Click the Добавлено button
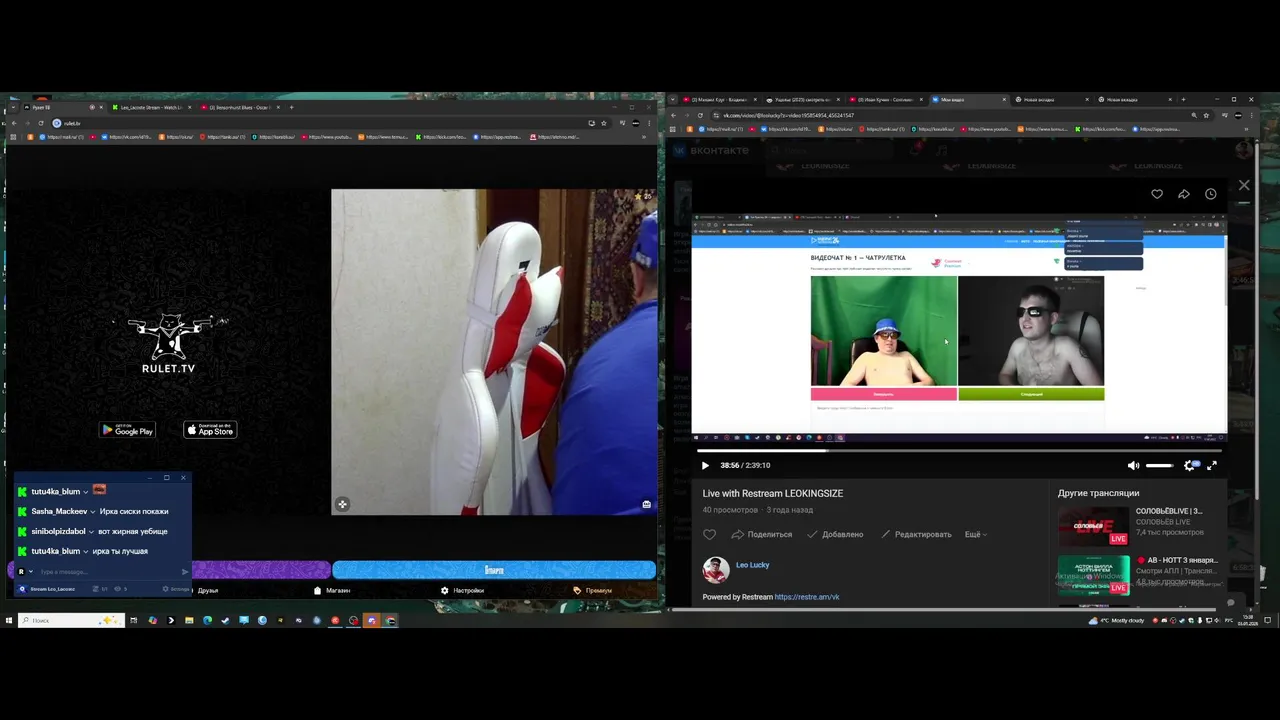 (x=835, y=534)
